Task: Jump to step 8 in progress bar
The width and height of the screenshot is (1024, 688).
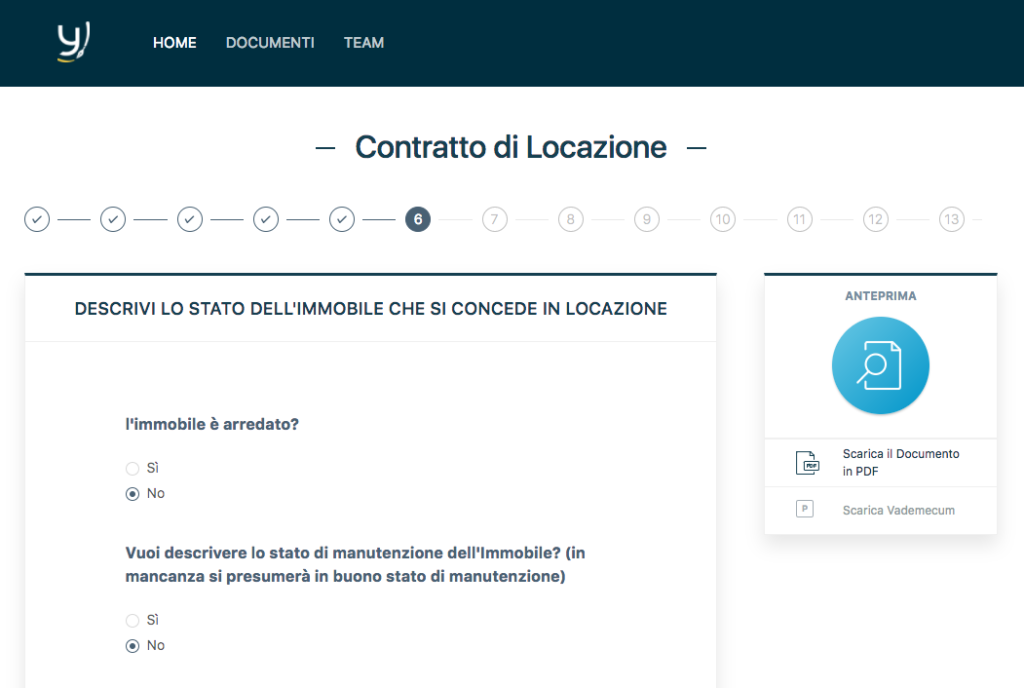Action: tap(570, 219)
